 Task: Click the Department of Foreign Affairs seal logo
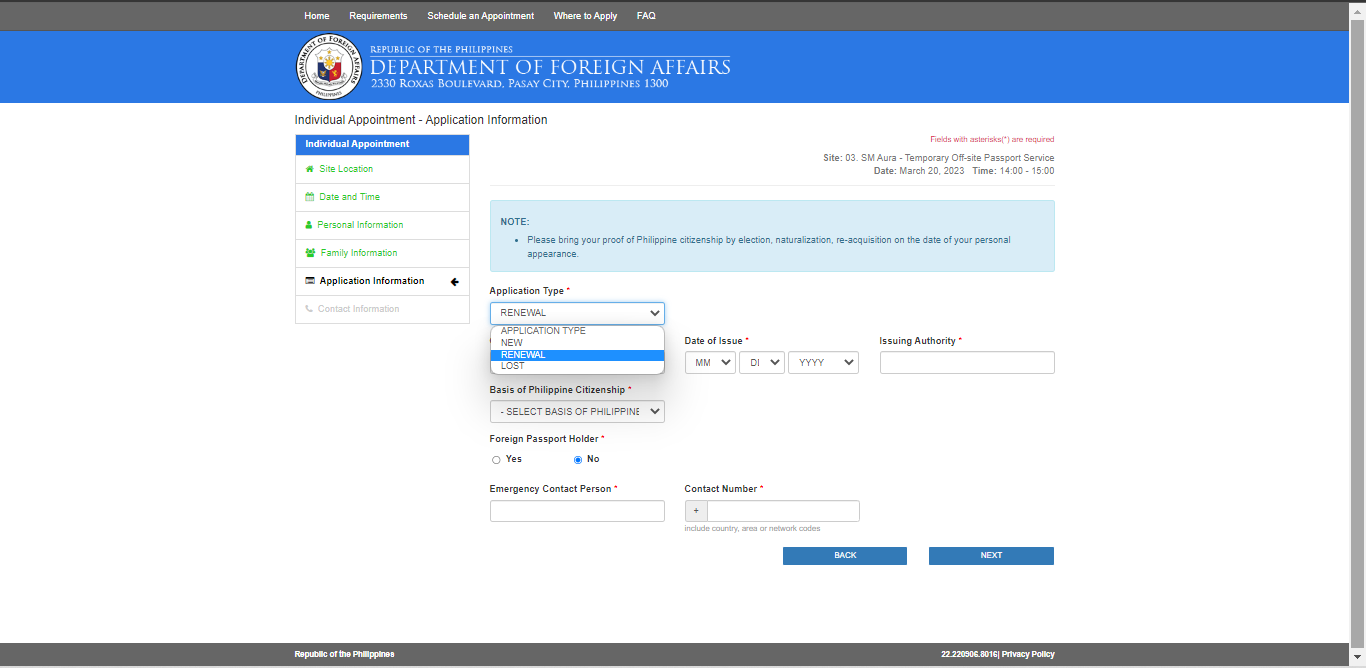[329, 66]
